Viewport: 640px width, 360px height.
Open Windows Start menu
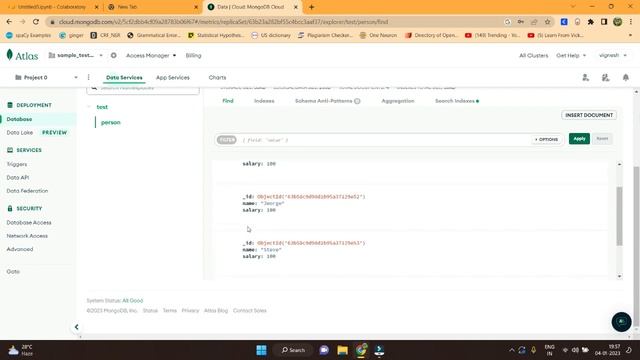[x=261, y=350]
